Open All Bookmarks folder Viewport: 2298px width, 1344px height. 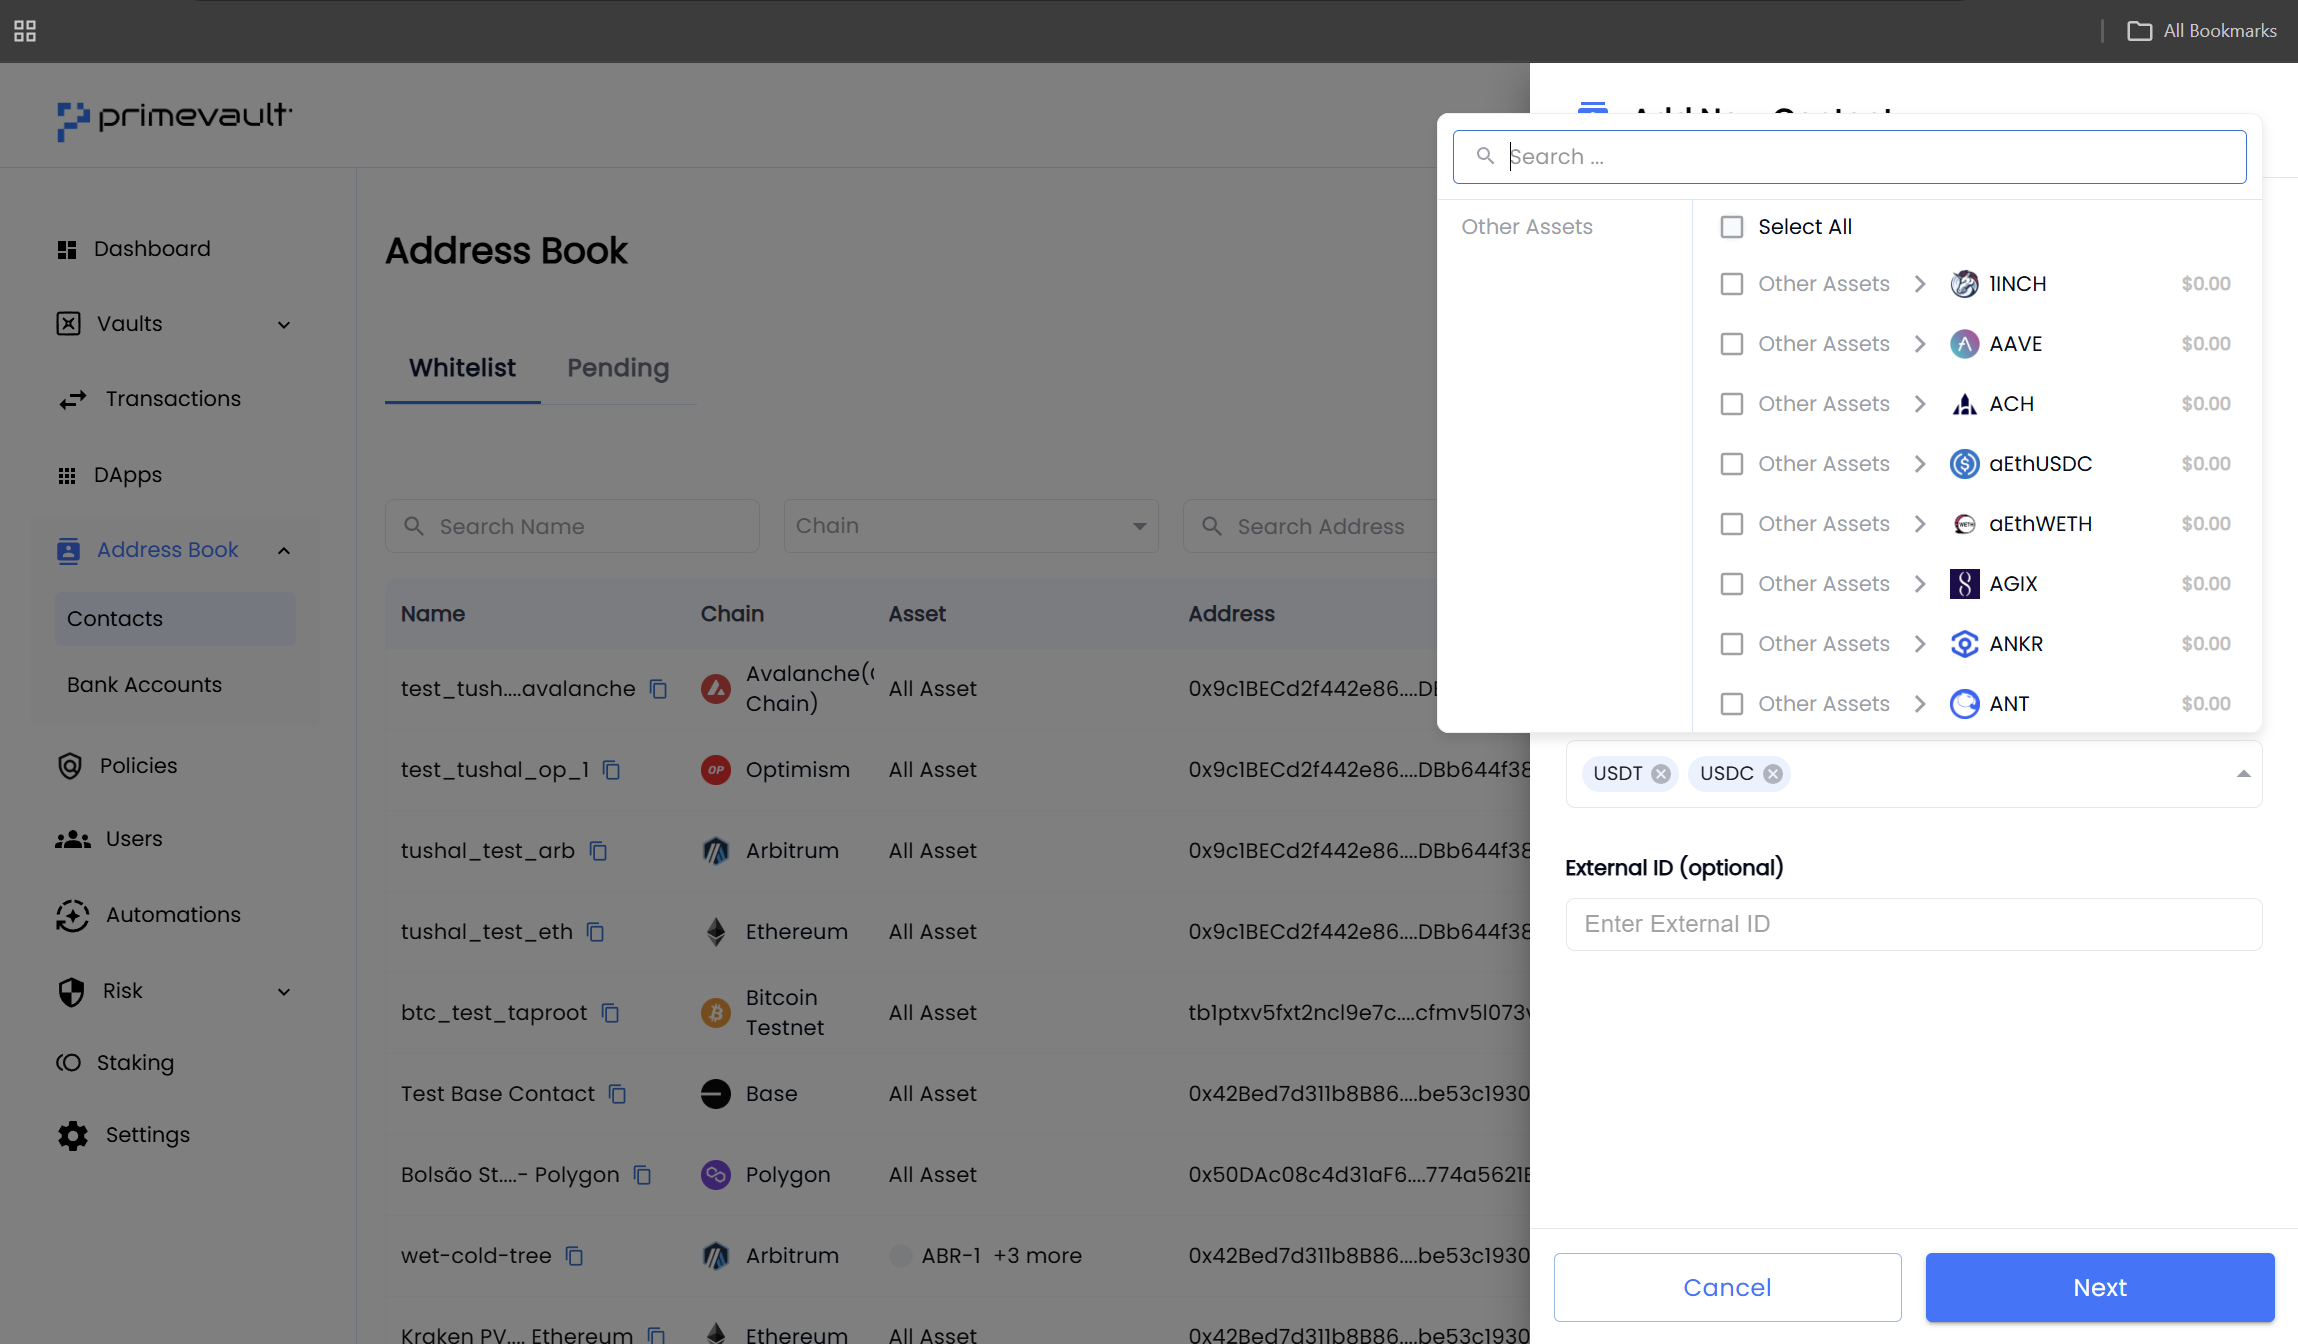2201,31
